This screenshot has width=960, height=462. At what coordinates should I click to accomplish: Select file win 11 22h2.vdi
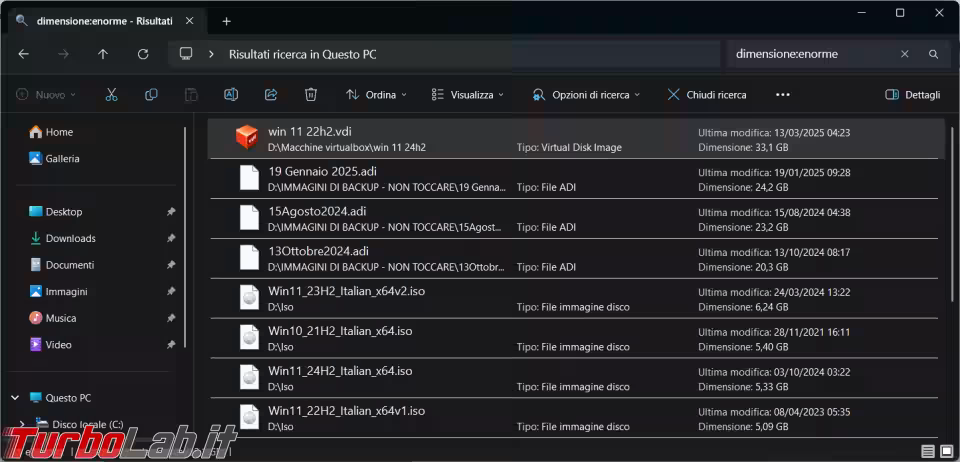[576, 138]
